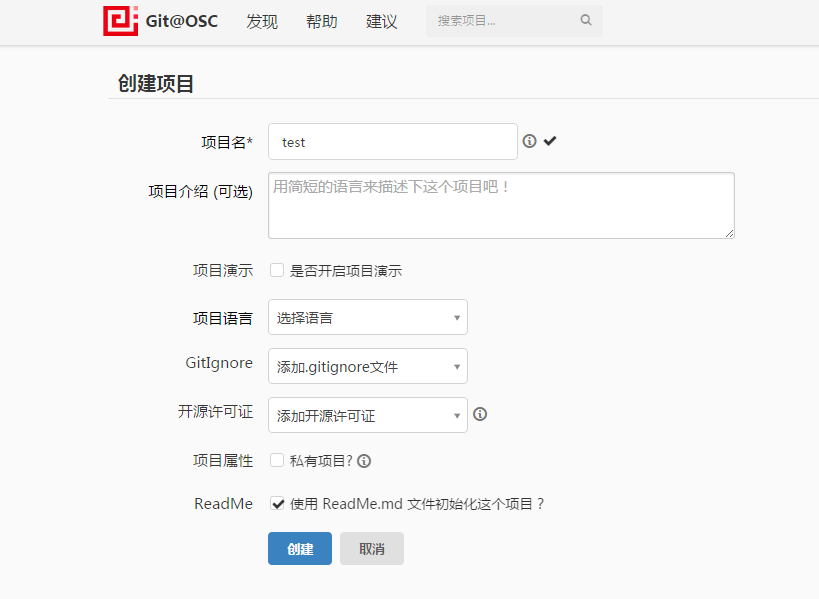Enable the 是否开启项目演示 checkbox
The width and height of the screenshot is (819, 599).
(x=276, y=269)
